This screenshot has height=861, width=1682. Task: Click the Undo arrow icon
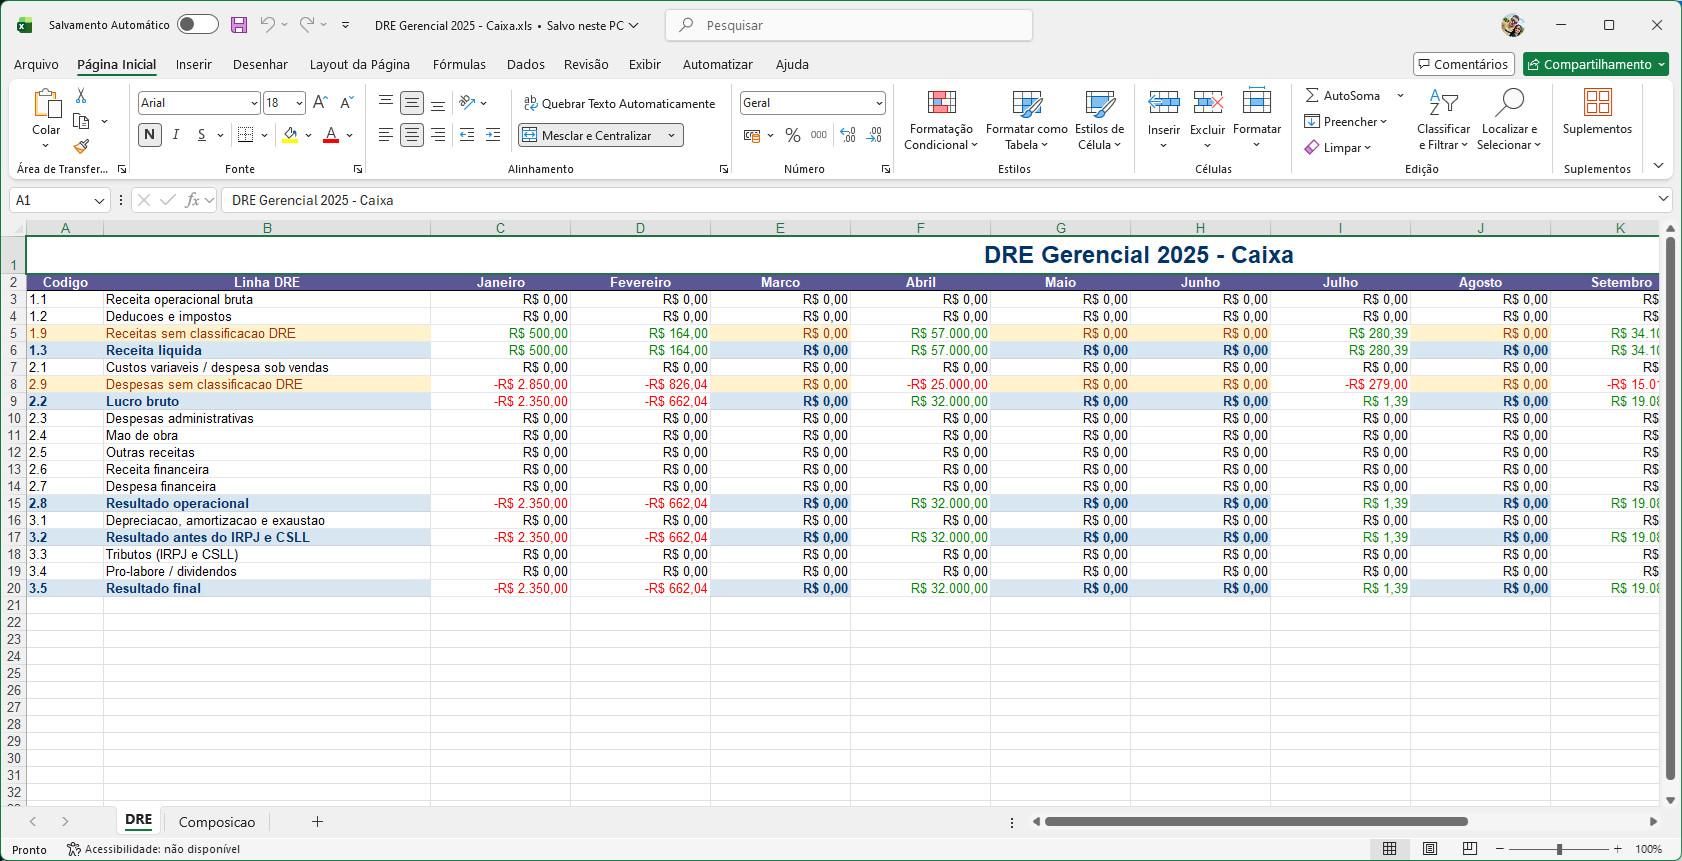267,24
